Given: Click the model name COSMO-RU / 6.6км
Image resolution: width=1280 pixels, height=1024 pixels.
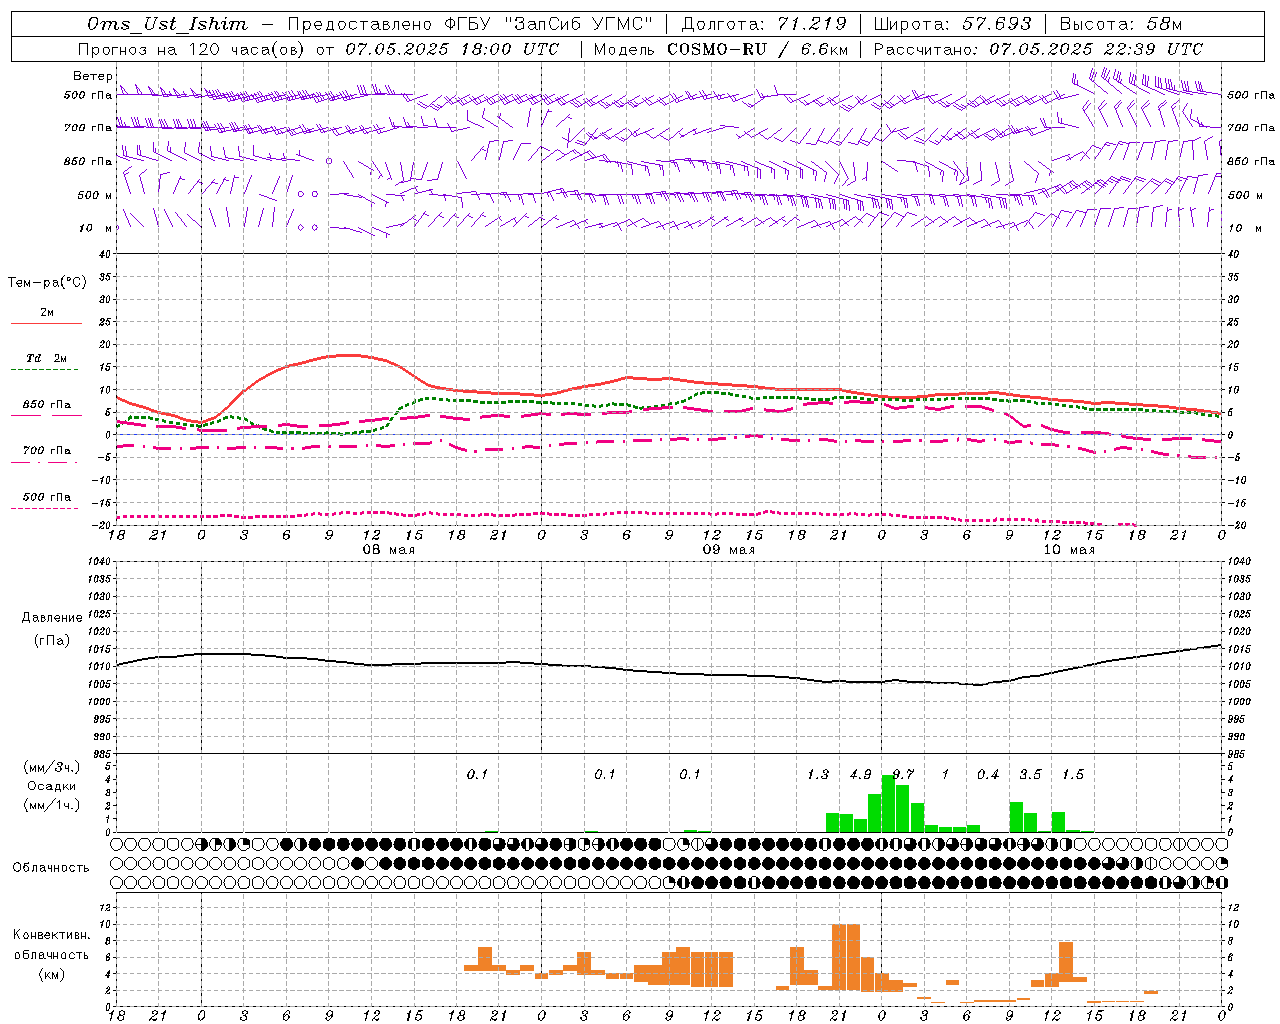Looking at the screenshot, I should click(757, 49).
